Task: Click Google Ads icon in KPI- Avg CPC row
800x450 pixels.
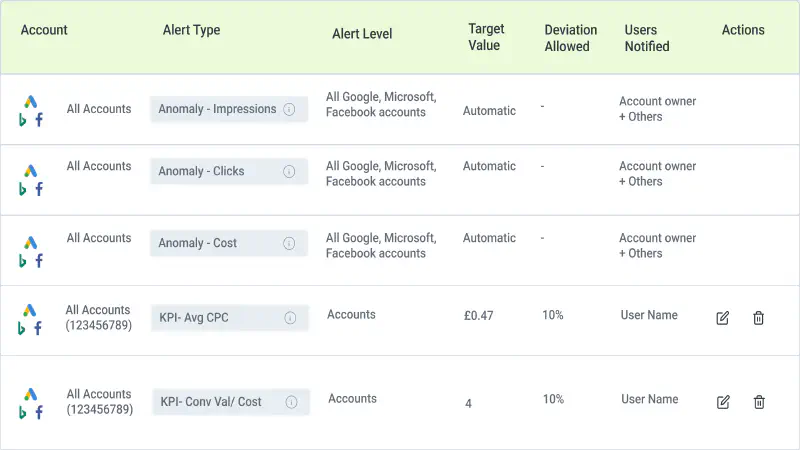Action: (x=30, y=310)
